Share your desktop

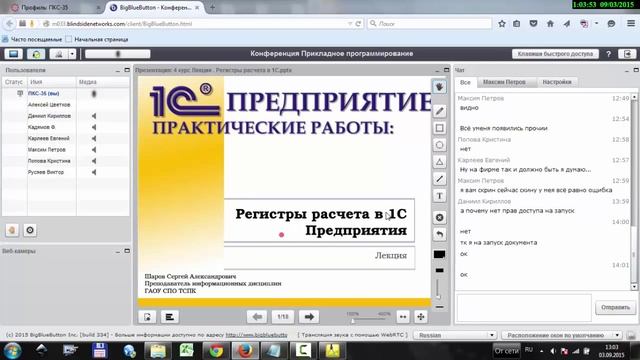pos(13,54)
